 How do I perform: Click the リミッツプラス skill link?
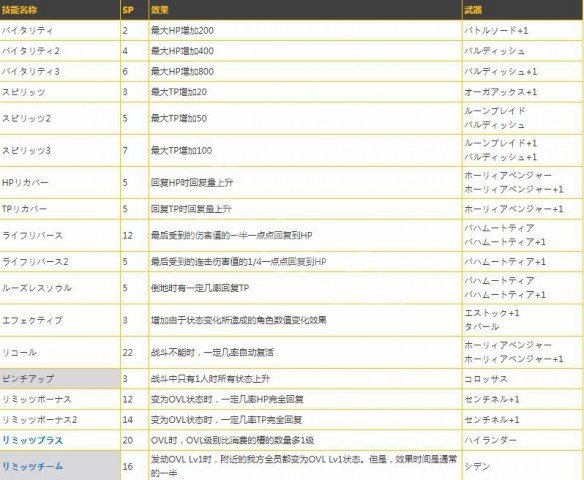tap(32, 440)
